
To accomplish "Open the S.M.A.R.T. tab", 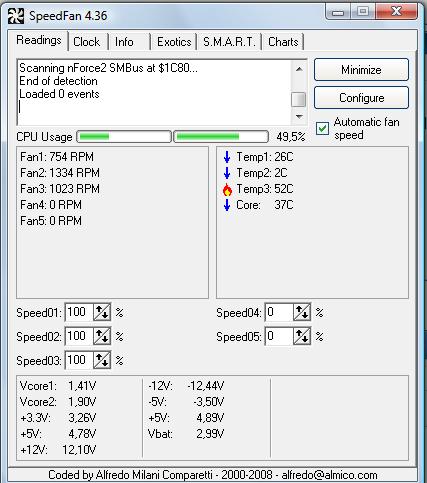I will 229,42.
